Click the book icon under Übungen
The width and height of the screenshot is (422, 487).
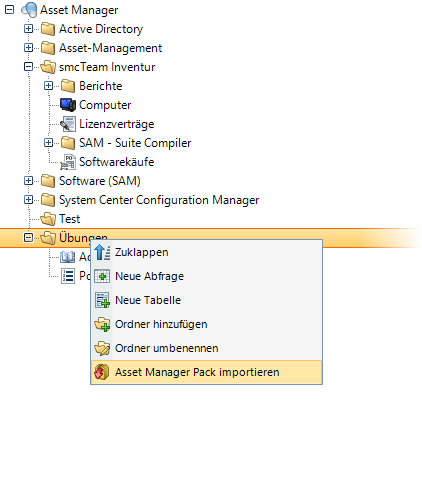tap(68, 257)
